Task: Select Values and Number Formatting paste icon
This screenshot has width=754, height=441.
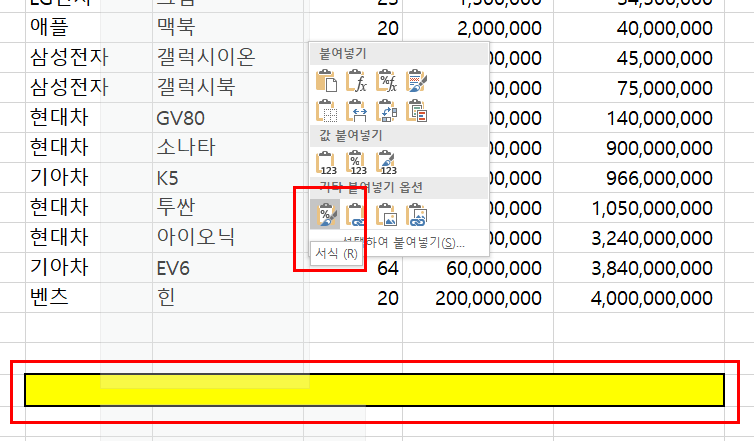Action: (356, 163)
